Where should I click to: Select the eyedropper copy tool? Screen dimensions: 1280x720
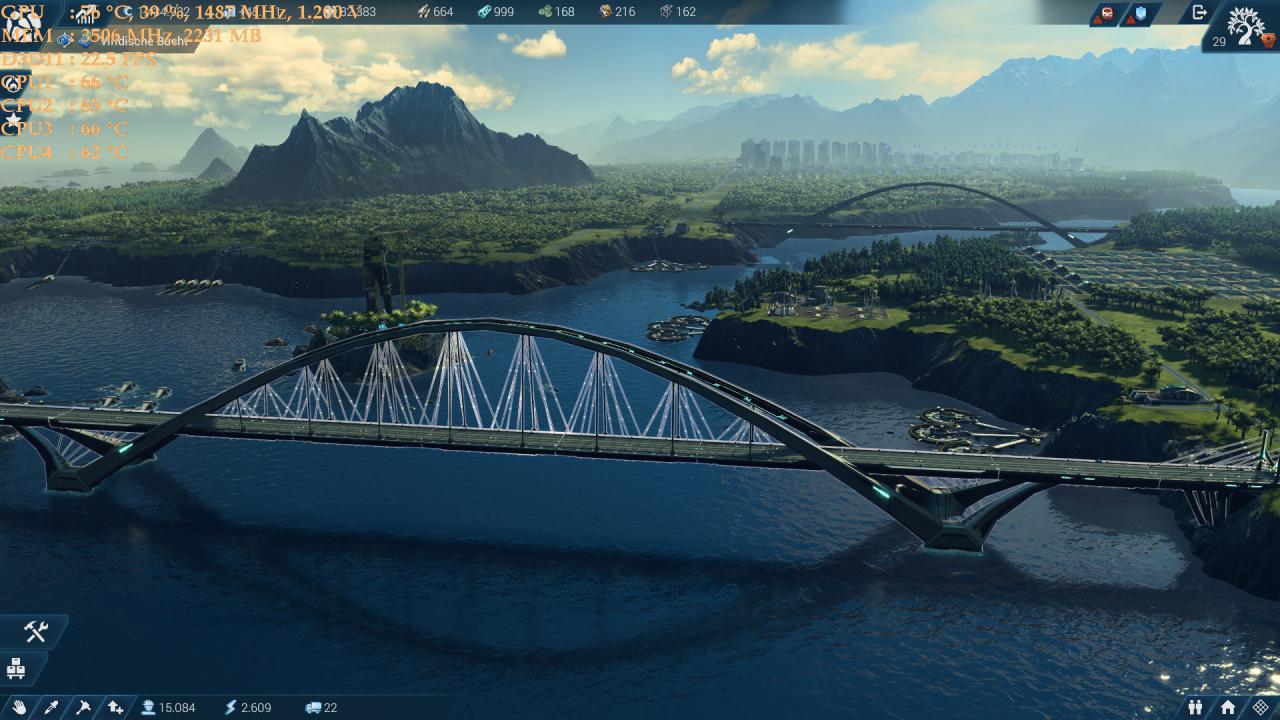(51, 707)
